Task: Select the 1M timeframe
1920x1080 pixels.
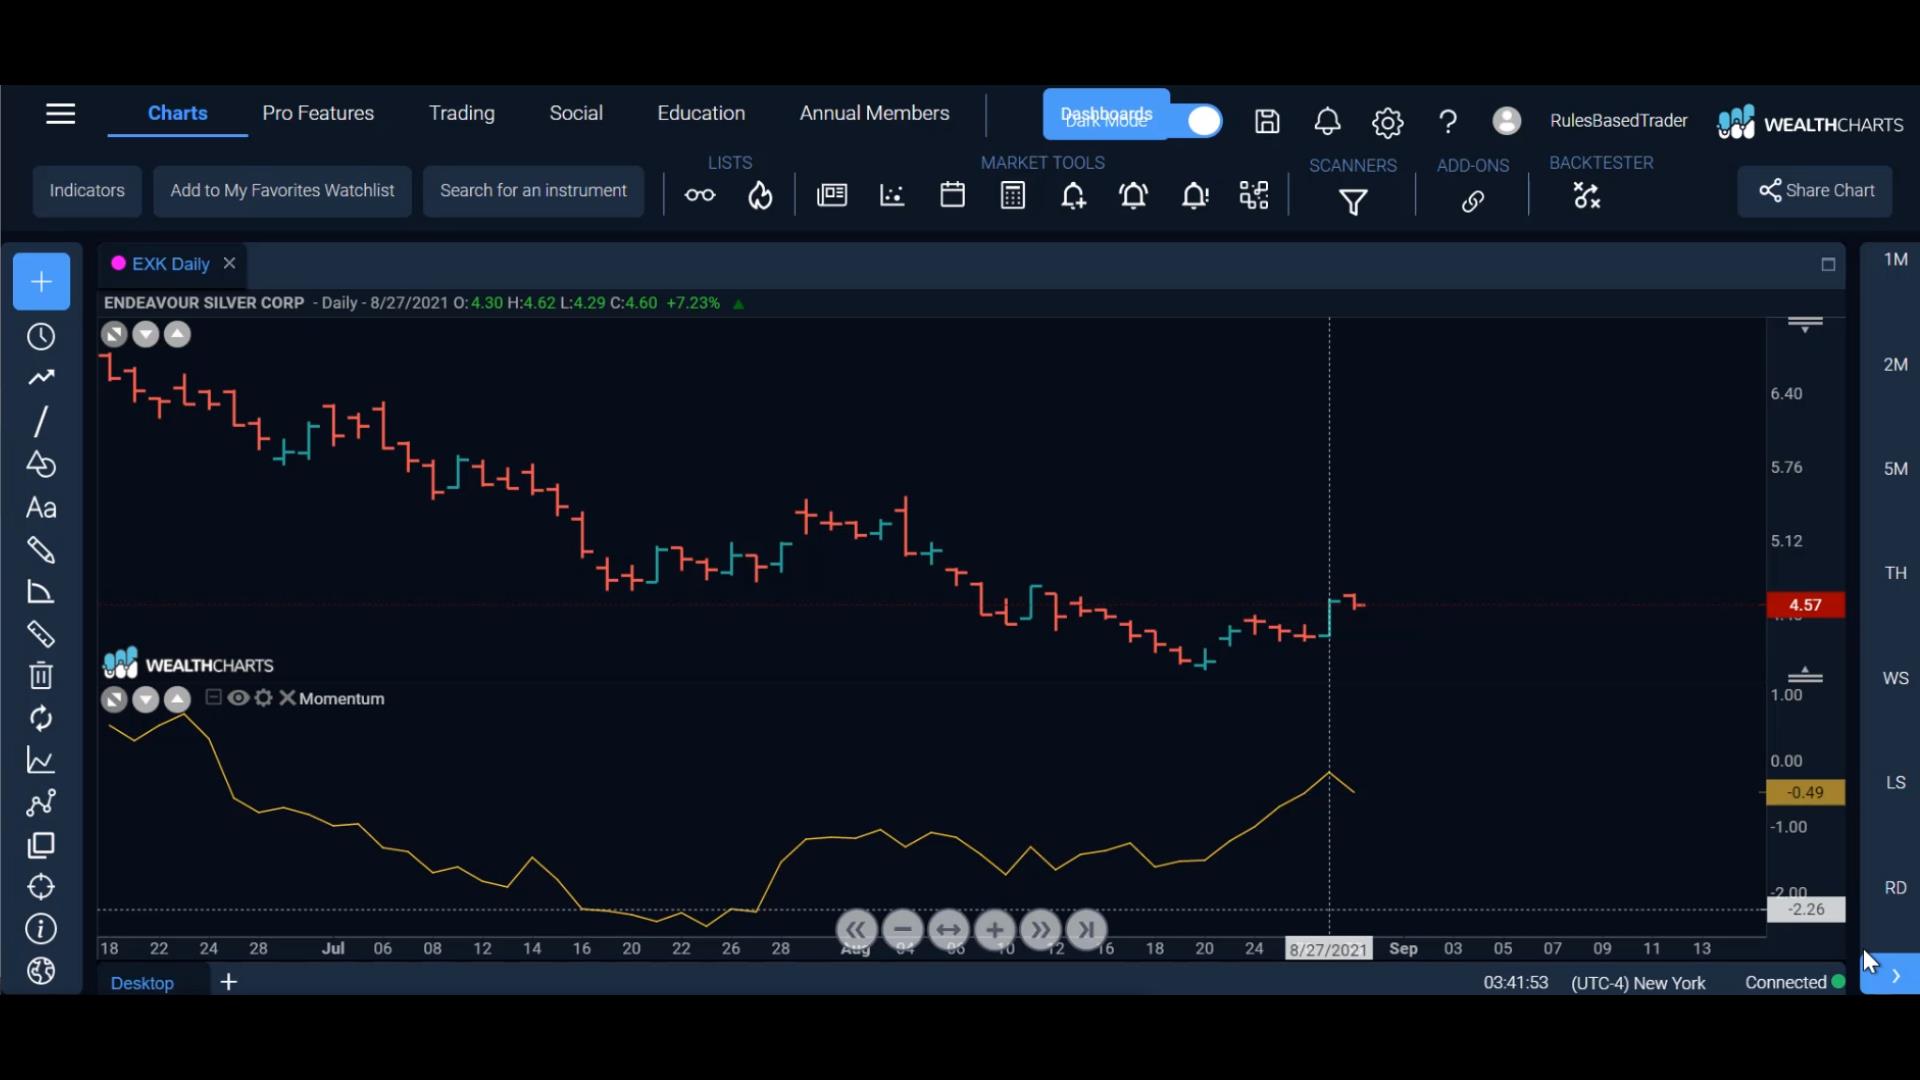Action: 1895,260
